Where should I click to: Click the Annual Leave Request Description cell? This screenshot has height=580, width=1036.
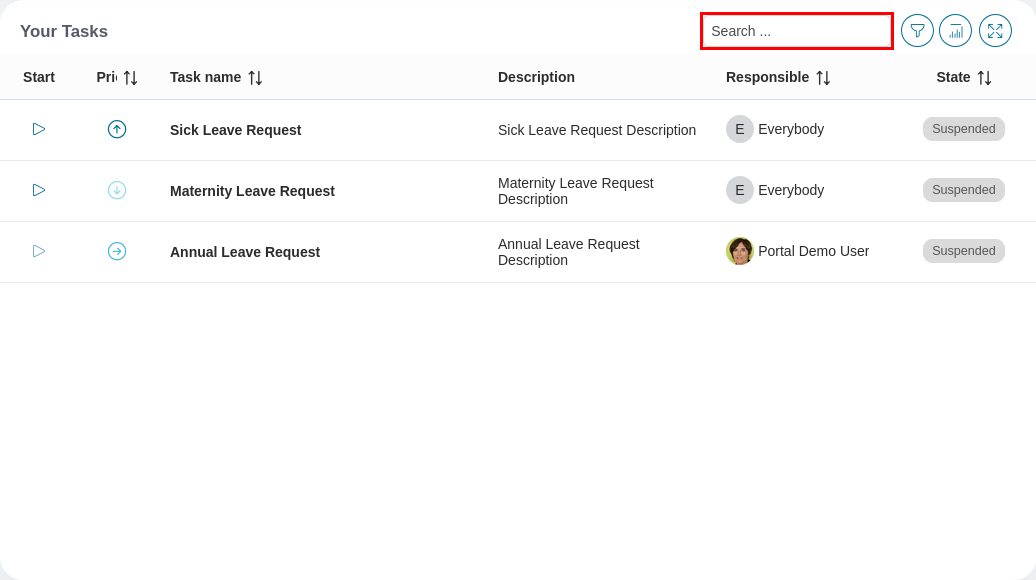[569, 252]
